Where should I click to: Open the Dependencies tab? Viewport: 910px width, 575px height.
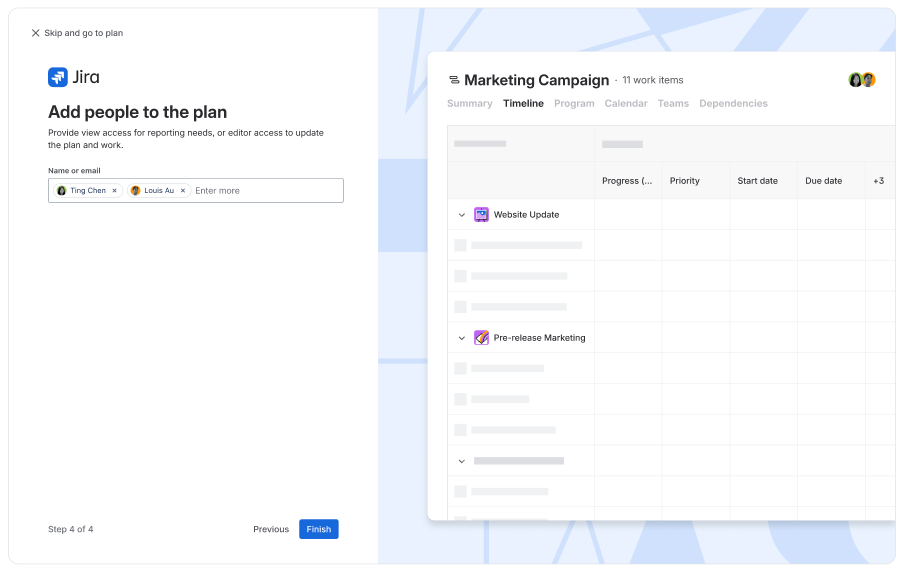pos(734,103)
